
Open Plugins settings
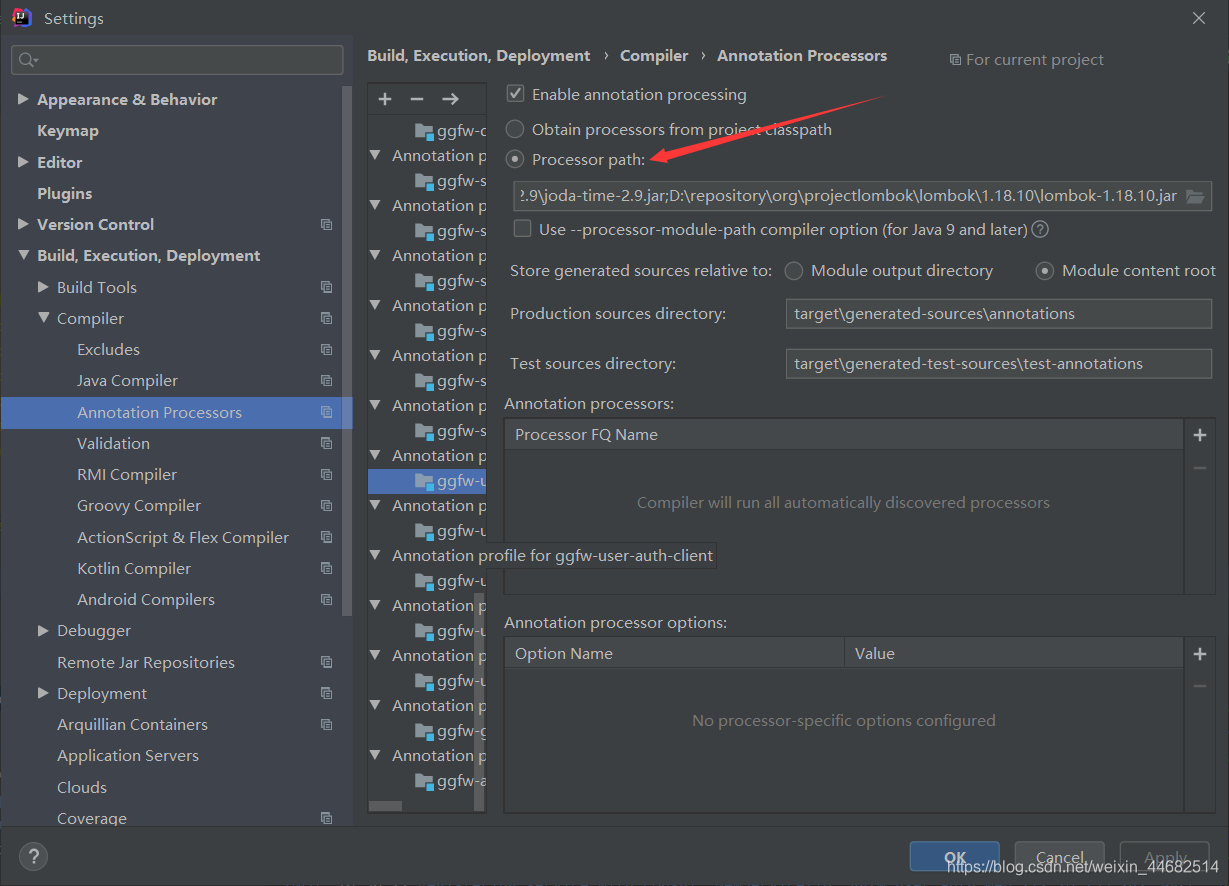coord(65,193)
